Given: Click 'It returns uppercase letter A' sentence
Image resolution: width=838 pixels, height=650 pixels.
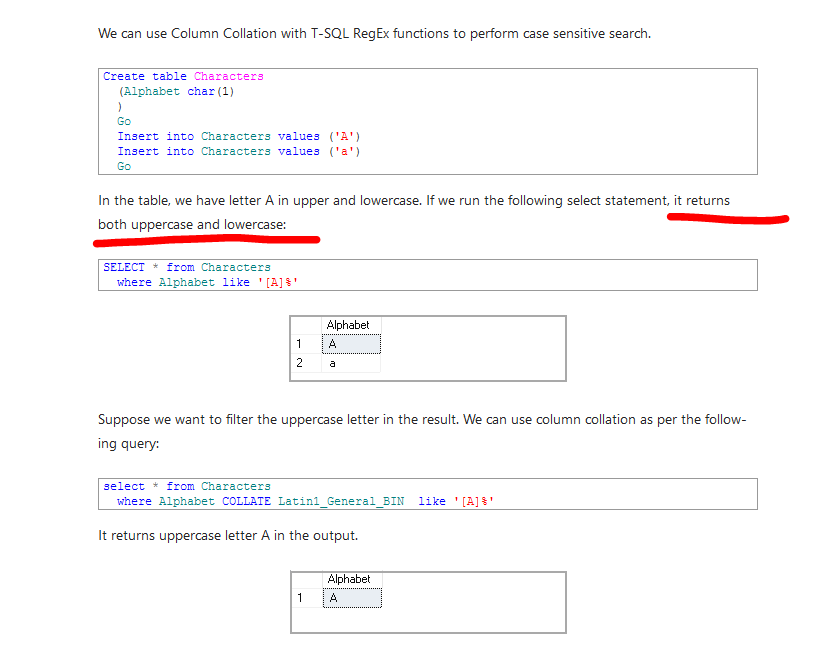Looking at the screenshot, I should point(227,536).
